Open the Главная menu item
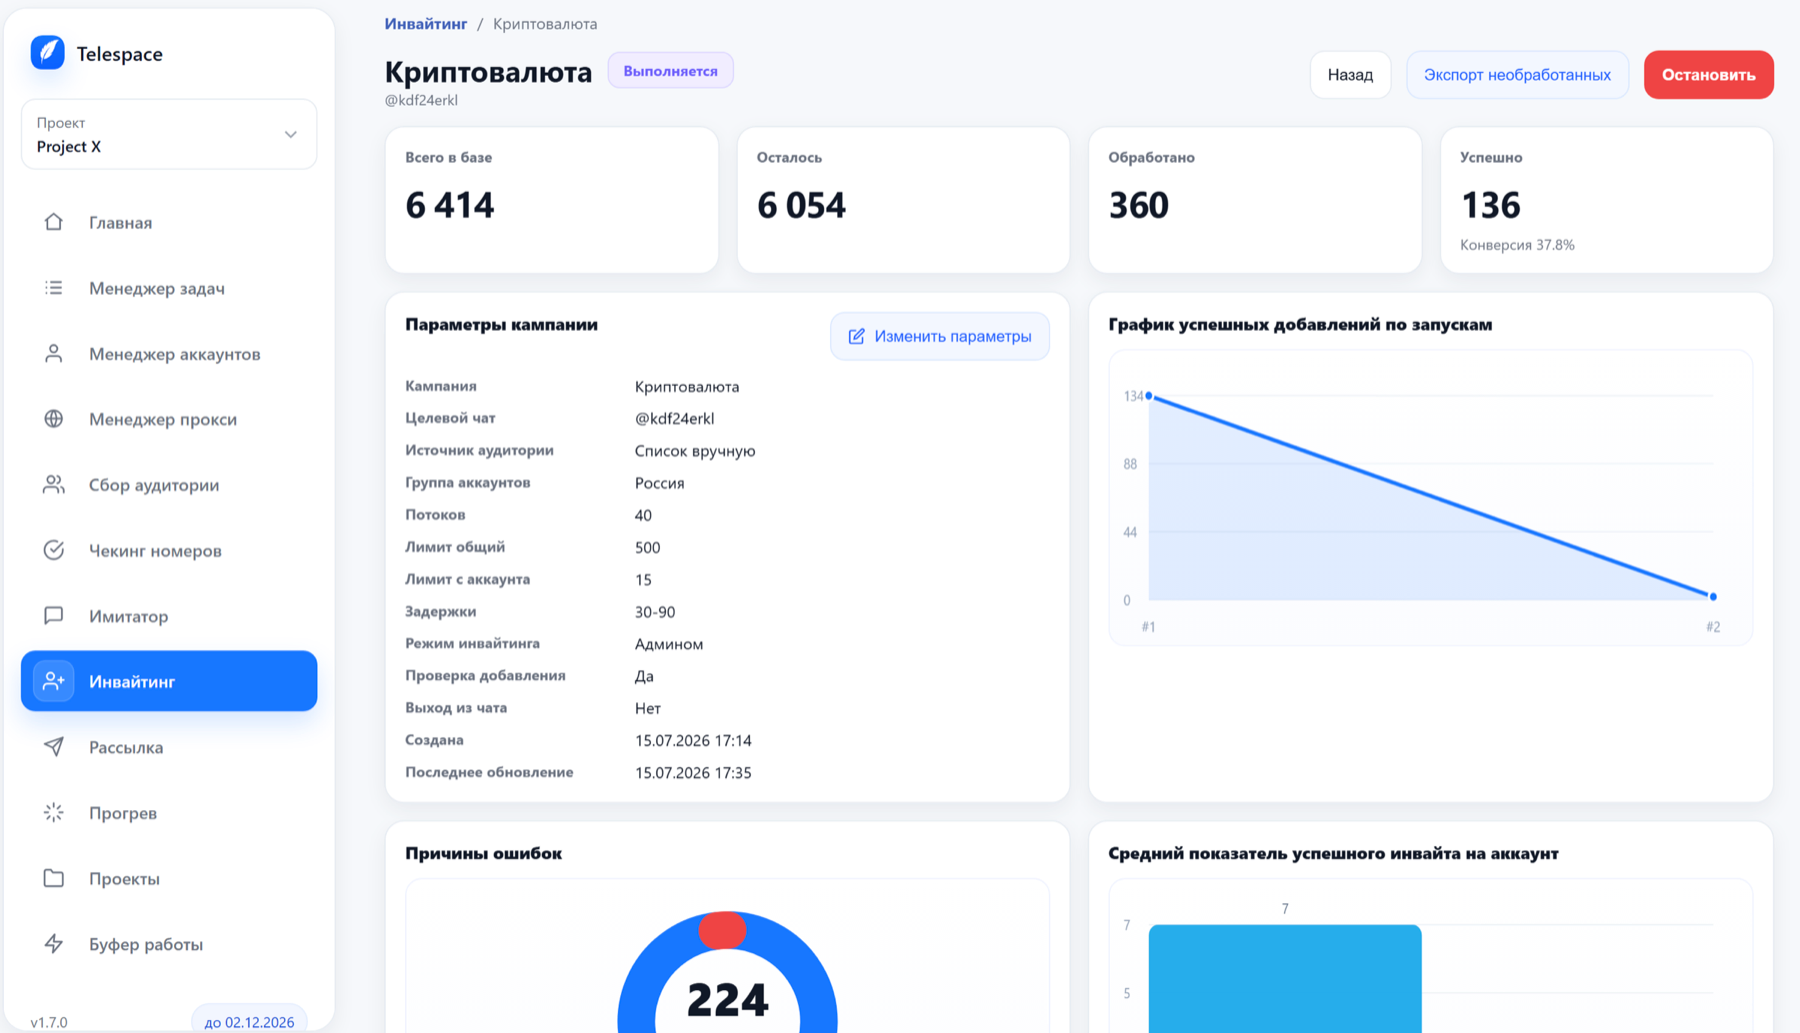Screen dimensions: 1800x1033 169,222
